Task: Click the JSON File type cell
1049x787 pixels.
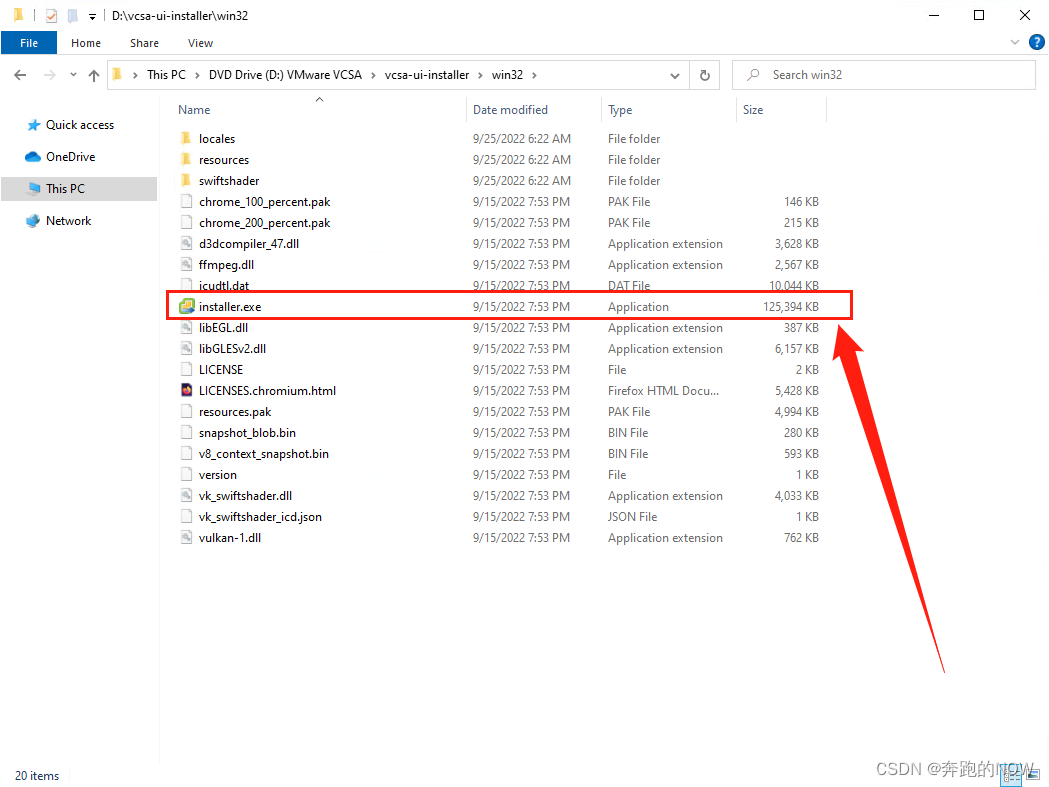Action: pyautogui.click(x=632, y=517)
